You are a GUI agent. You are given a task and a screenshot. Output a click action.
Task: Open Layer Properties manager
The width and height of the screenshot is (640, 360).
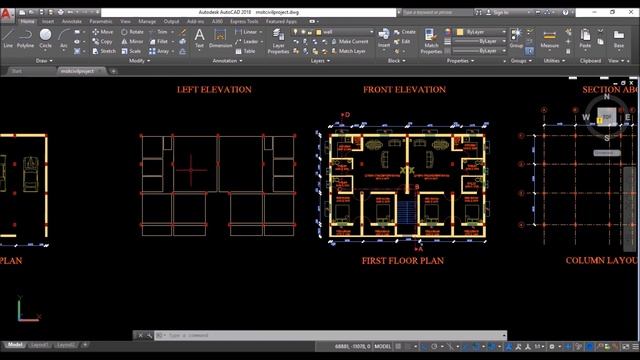click(x=278, y=41)
